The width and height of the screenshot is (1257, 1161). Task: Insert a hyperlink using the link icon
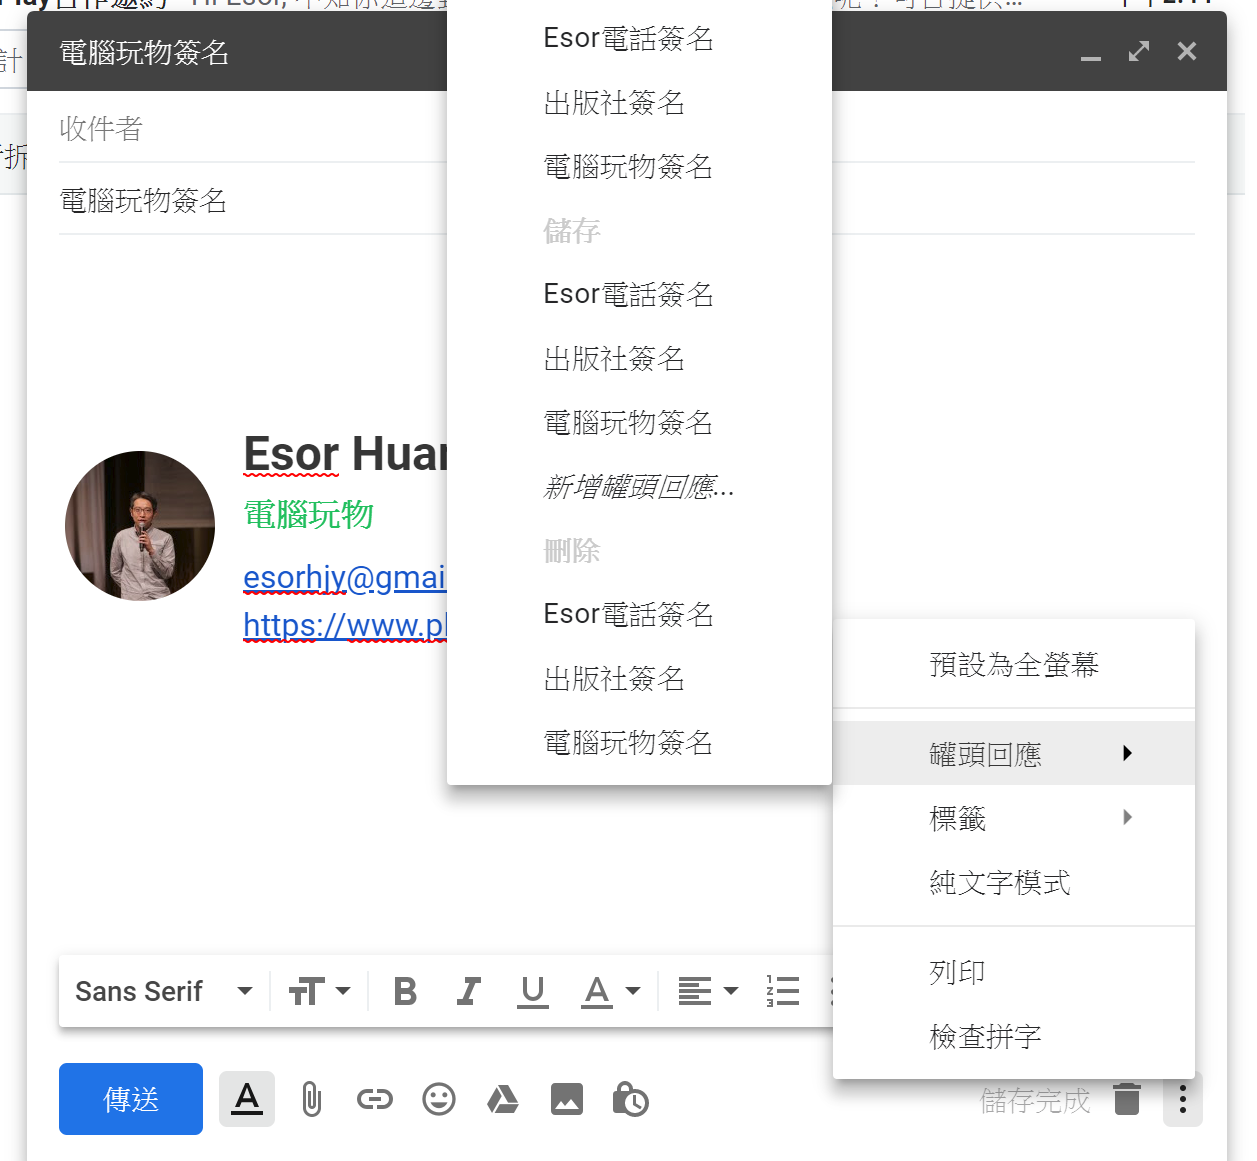[375, 1098]
